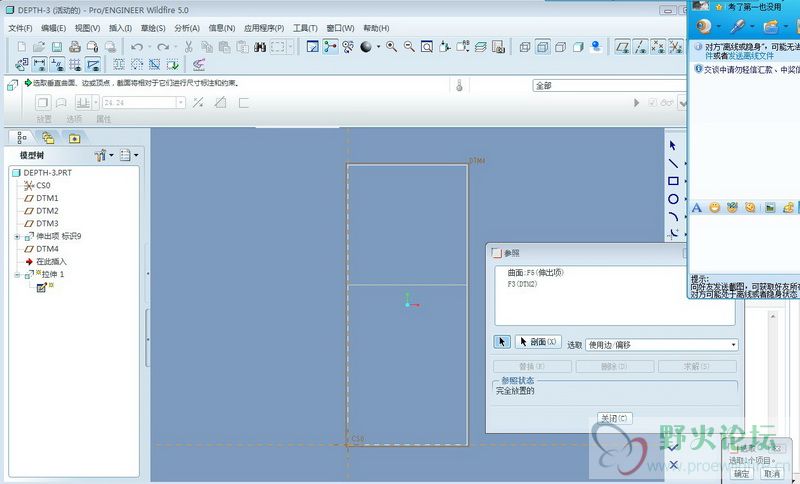Open the 视图(V) menu
Screen dimensions: 800x484
87,28
